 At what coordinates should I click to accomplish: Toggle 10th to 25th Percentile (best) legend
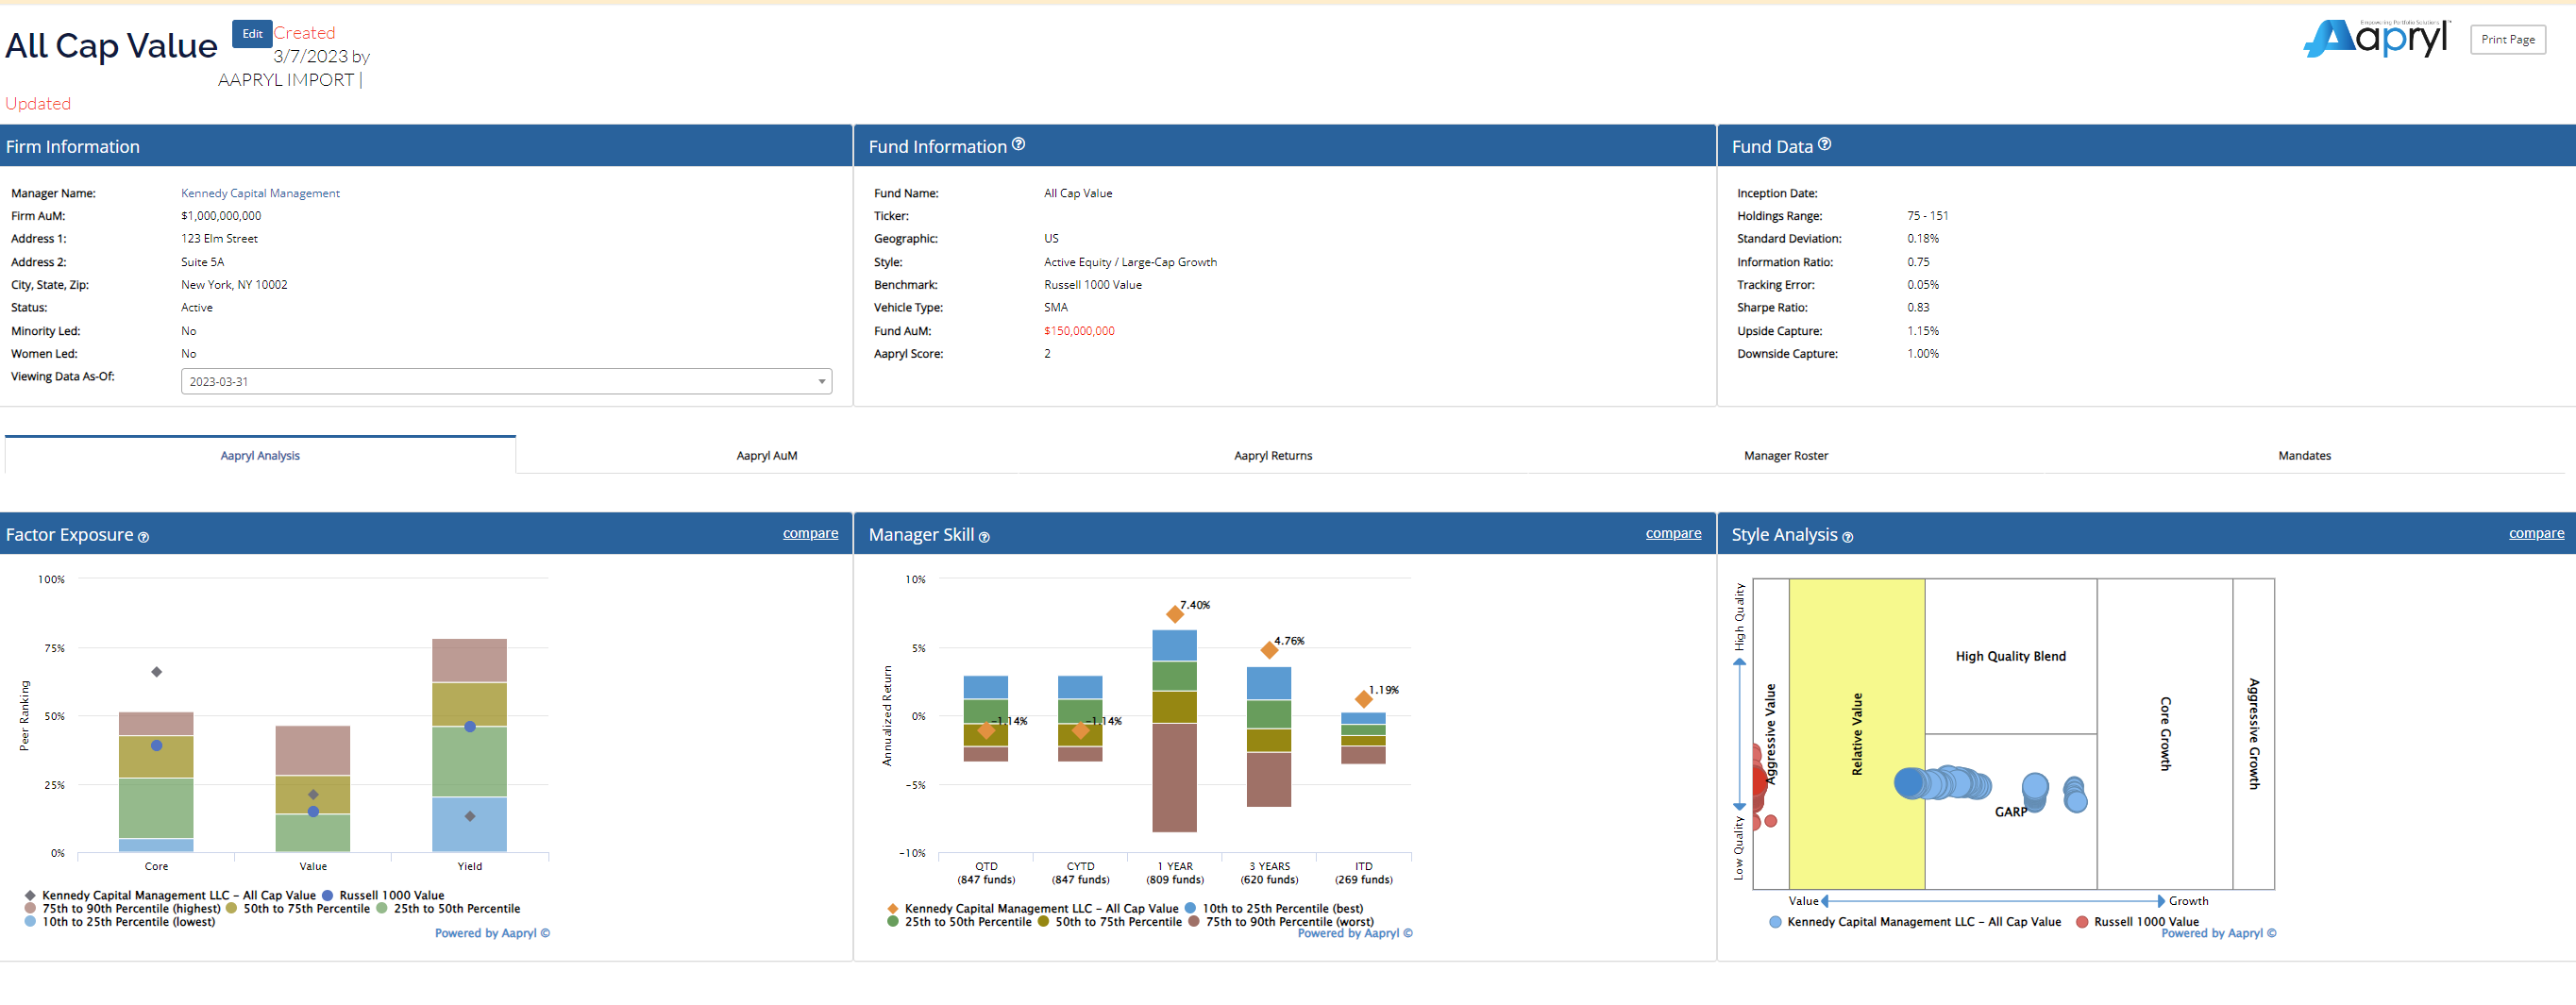click(1274, 908)
